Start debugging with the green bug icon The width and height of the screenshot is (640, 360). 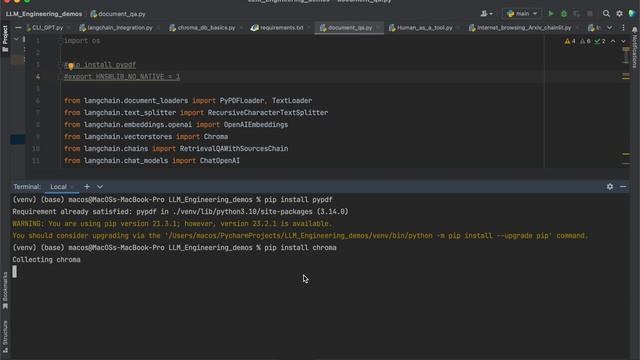click(x=564, y=13)
